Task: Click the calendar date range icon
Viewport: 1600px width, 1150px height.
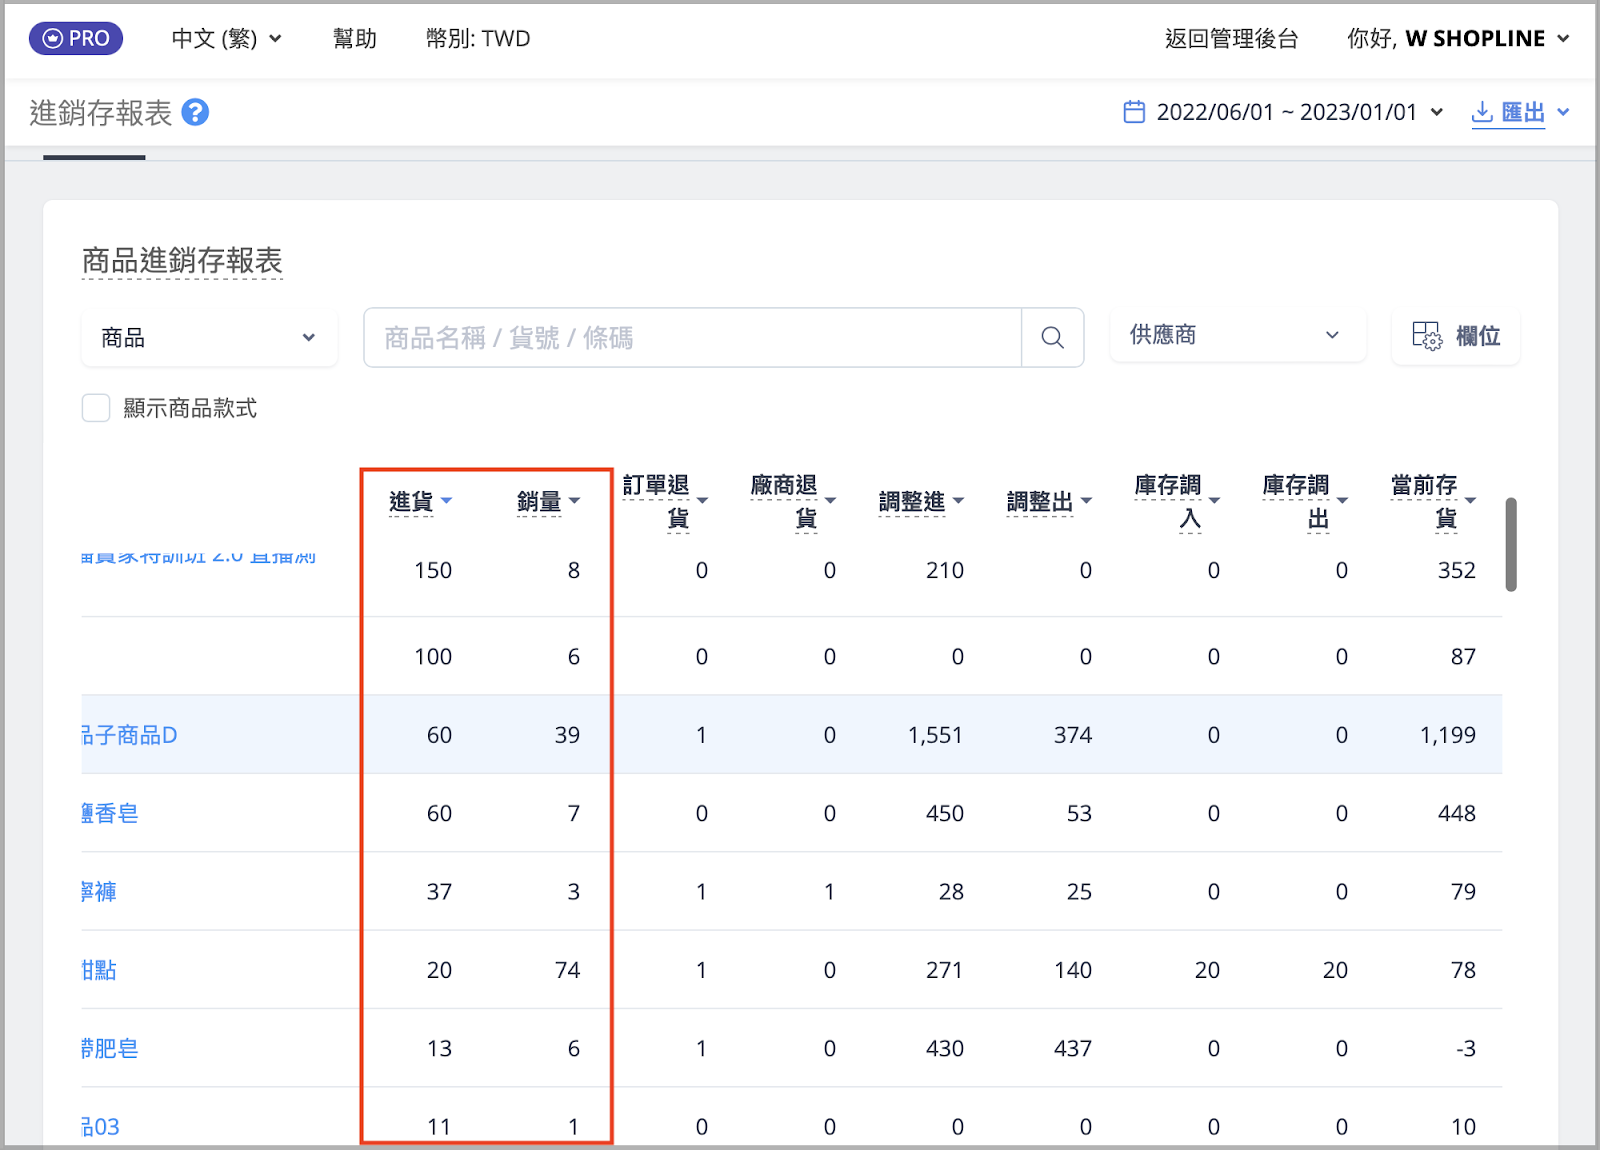Action: click(1134, 112)
